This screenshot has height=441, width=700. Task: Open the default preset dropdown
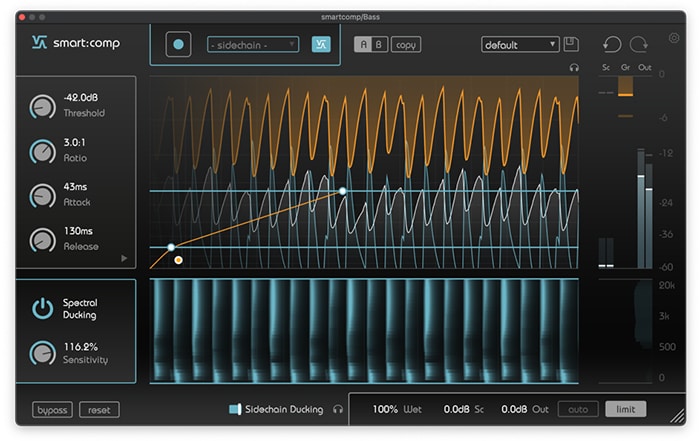(x=519, y=44)
